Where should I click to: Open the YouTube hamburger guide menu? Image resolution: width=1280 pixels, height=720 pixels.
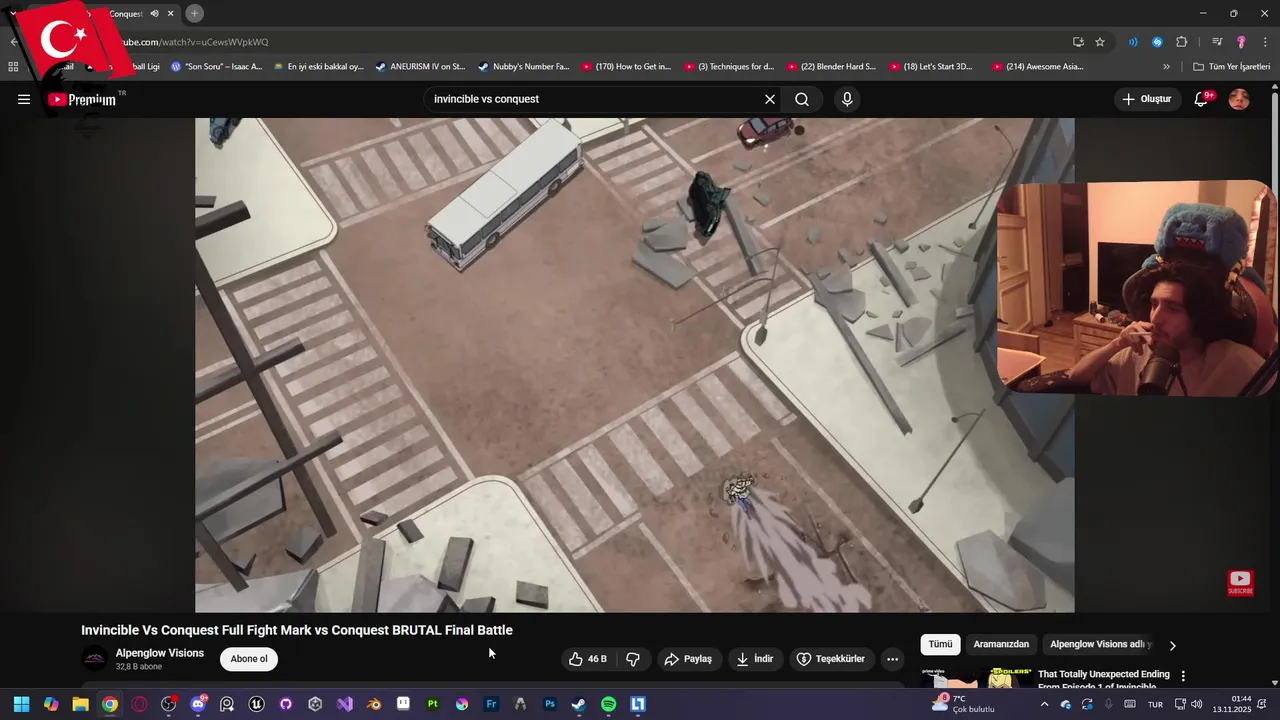pos(24,99)
